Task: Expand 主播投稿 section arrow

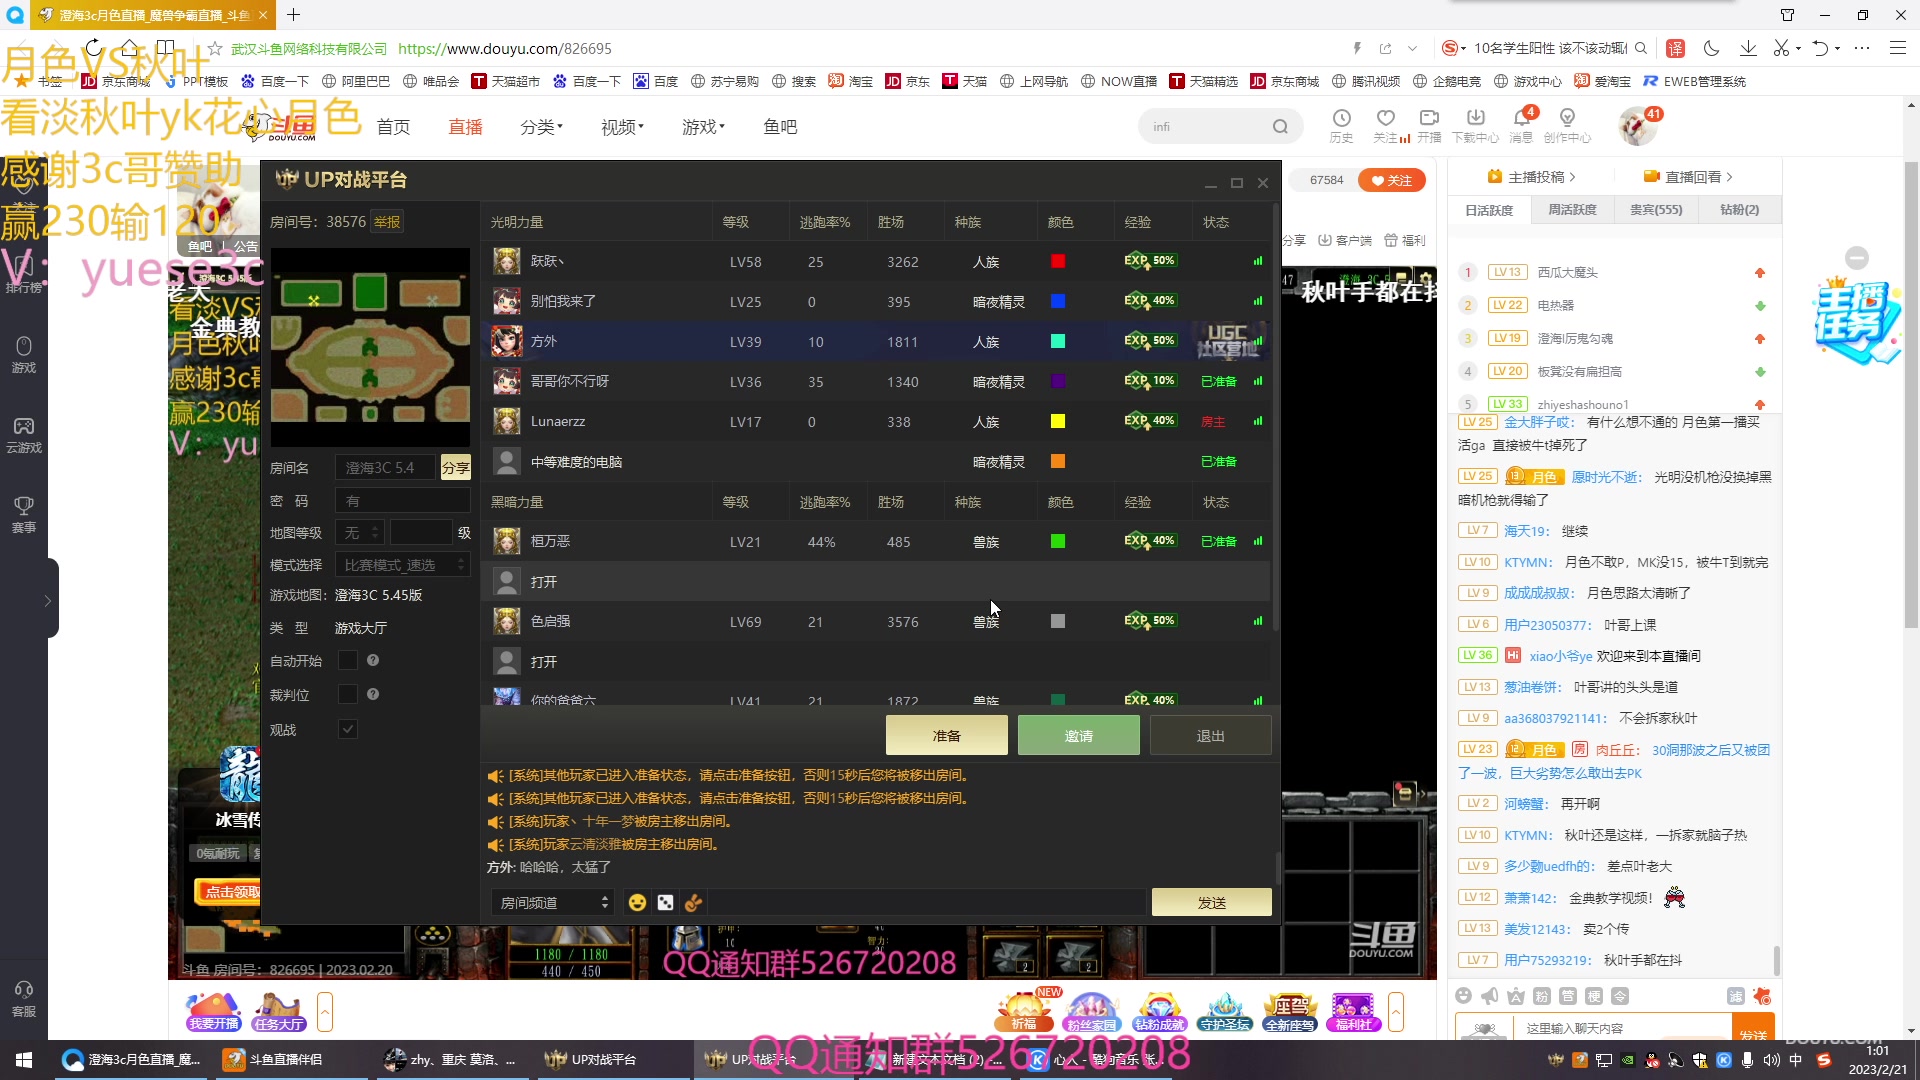Action: pos(1573,177)
